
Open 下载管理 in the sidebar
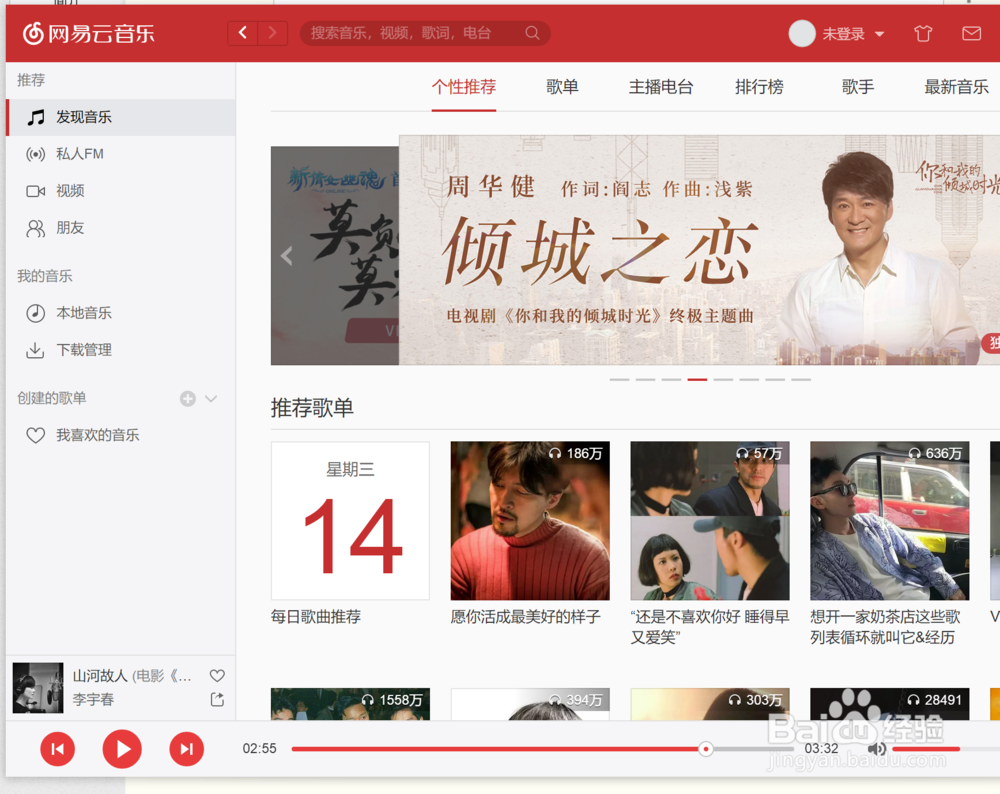pyautogui.click(x=121, y=350)
